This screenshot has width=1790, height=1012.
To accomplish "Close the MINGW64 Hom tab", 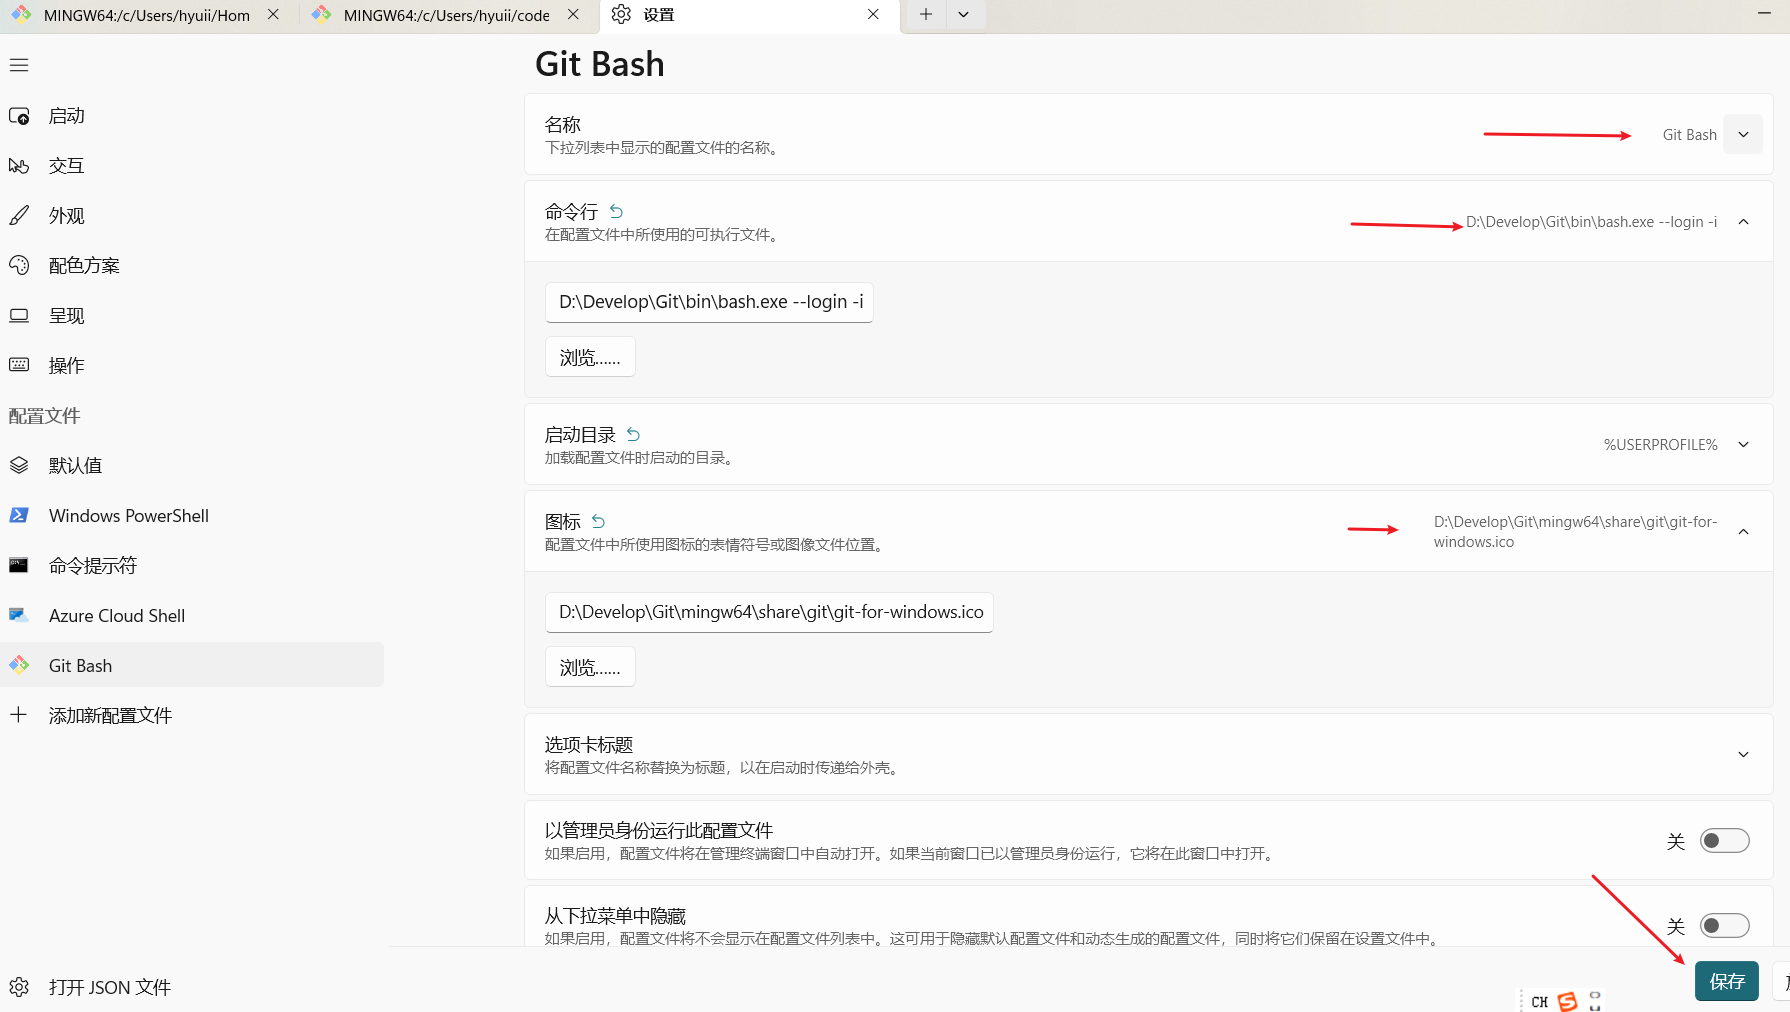I will point(273,14).
